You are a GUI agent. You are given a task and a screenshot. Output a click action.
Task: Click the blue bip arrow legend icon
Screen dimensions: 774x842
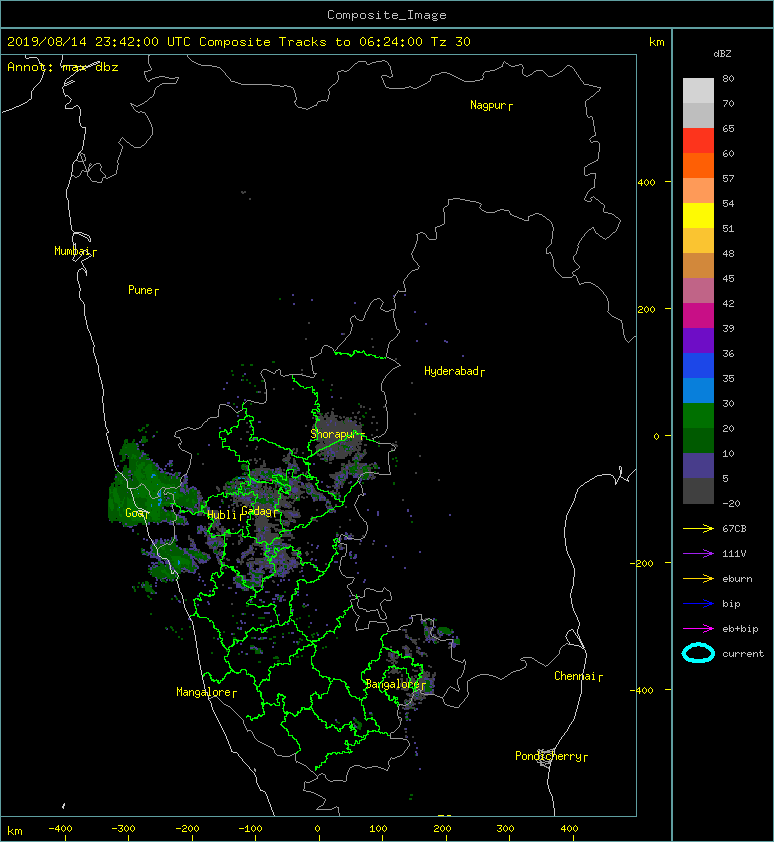[x=698, y=604]
